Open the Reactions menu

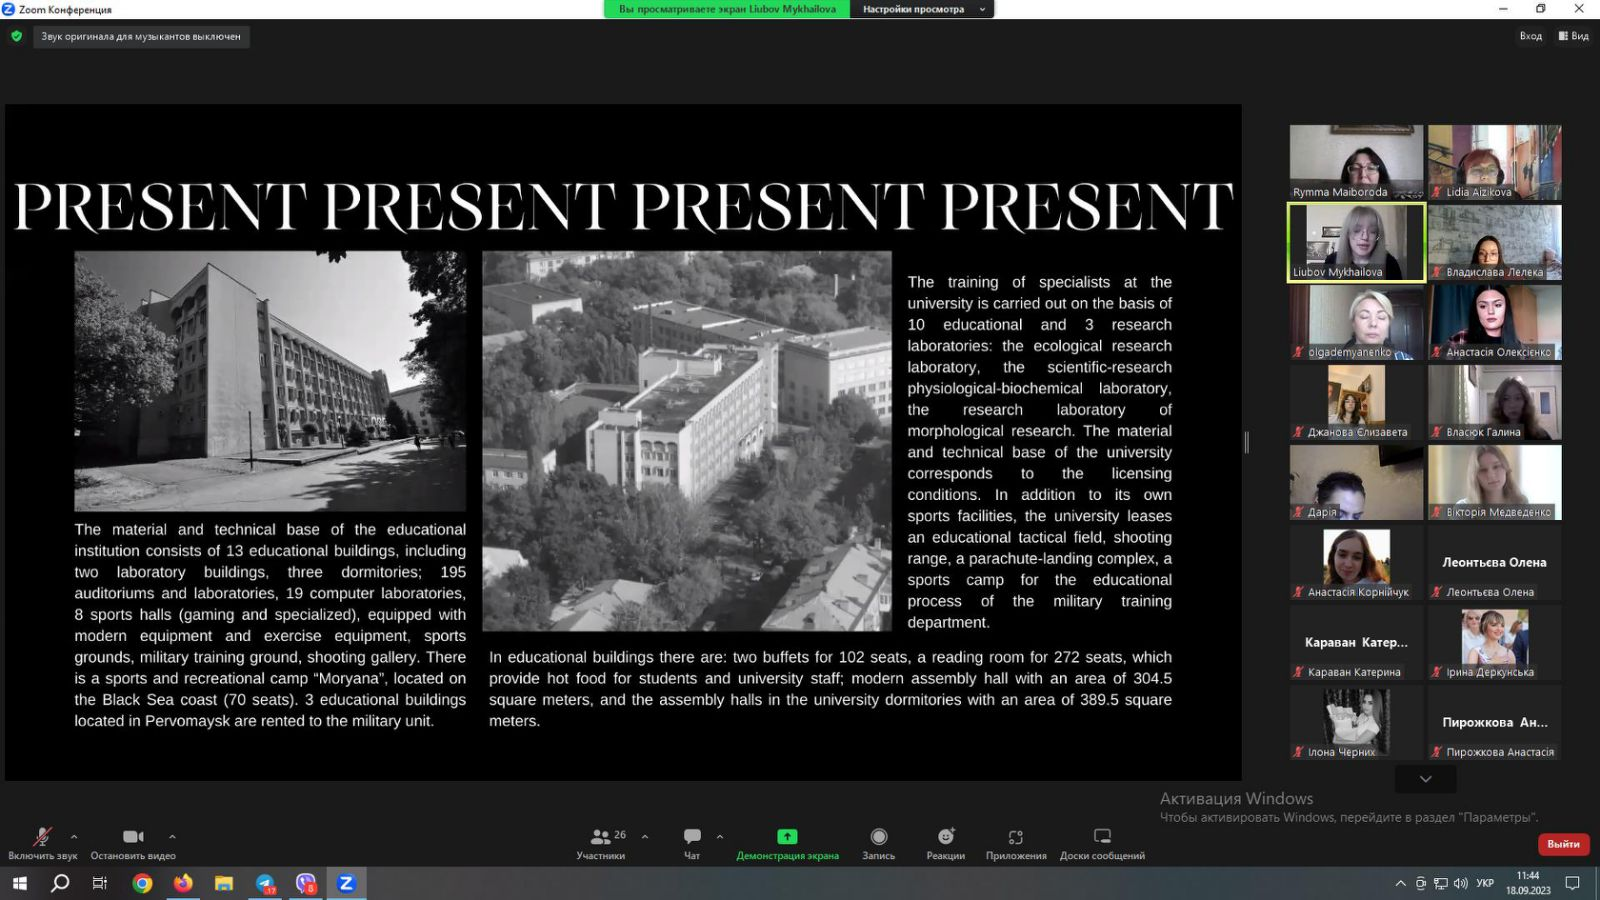tap(945, 837)
